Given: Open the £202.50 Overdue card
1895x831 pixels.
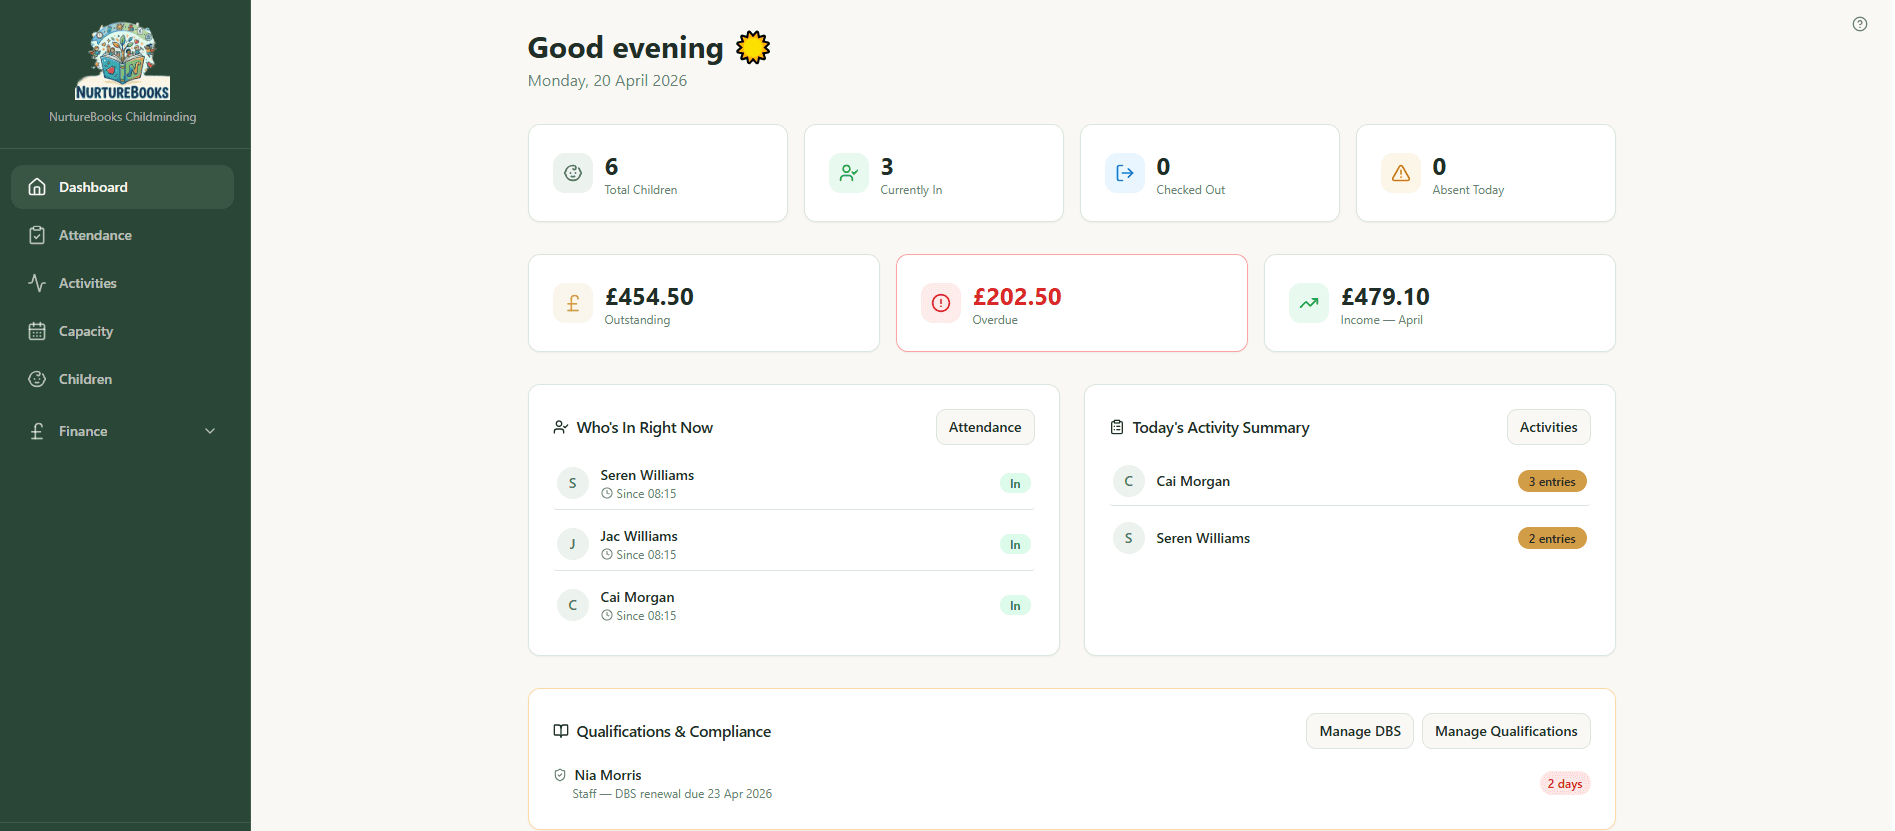Looking at the screenshot, I should pyautogui.click(x=1072, y=303).
